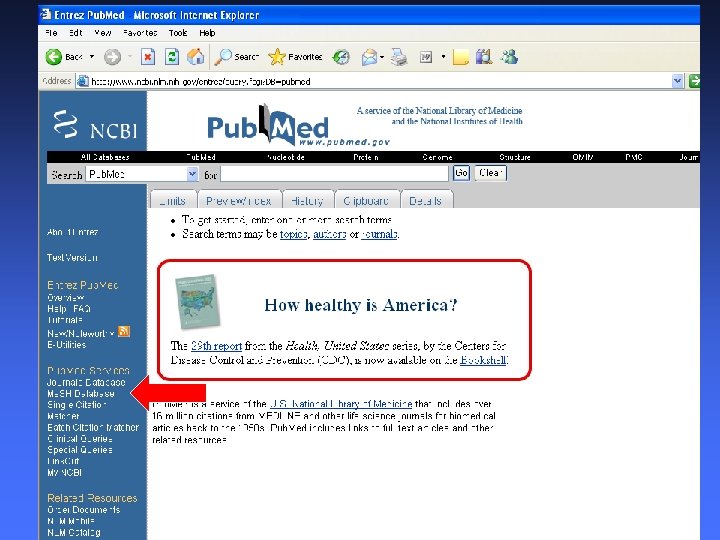Image resolution: width=720 pixels, height=540 pixels.
Task: Switch to the Limits tab
Action: (x=173, y=200)
